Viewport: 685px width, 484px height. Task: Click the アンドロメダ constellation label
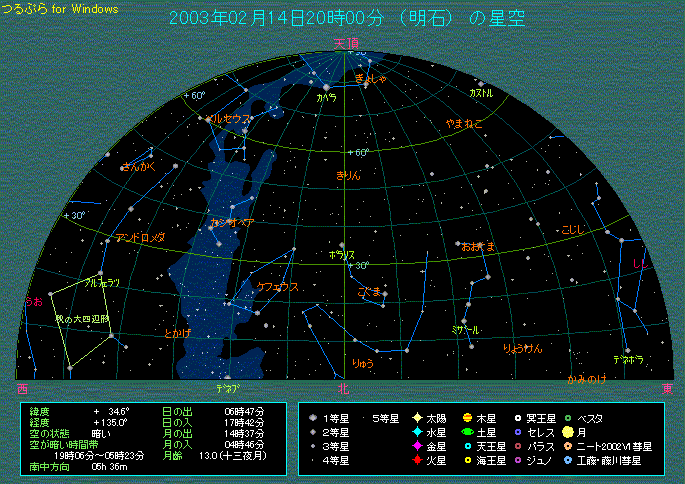pos(139,238)
